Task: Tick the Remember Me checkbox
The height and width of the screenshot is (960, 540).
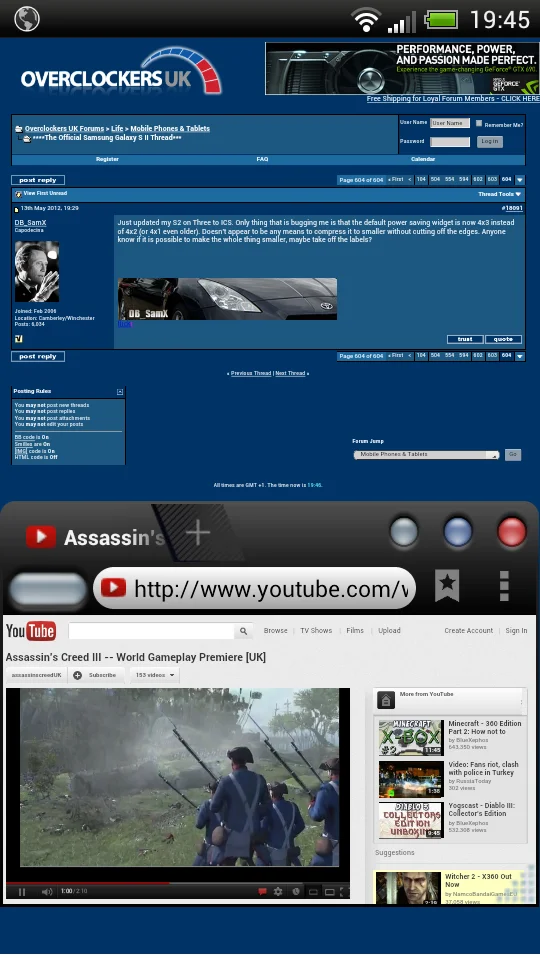Action: click(479, 123)
